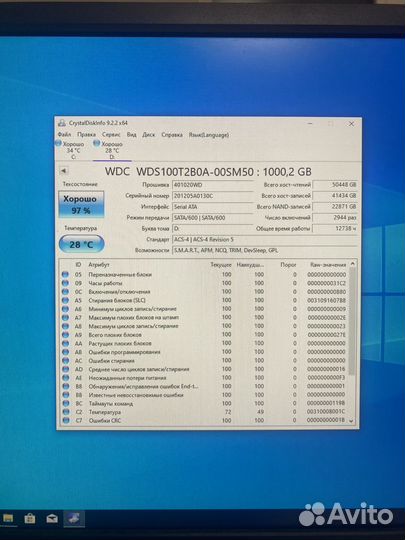This screenshot has width=405, height=540.
Task: Open File Explorer from the taskbar
Action: [8, 518]
